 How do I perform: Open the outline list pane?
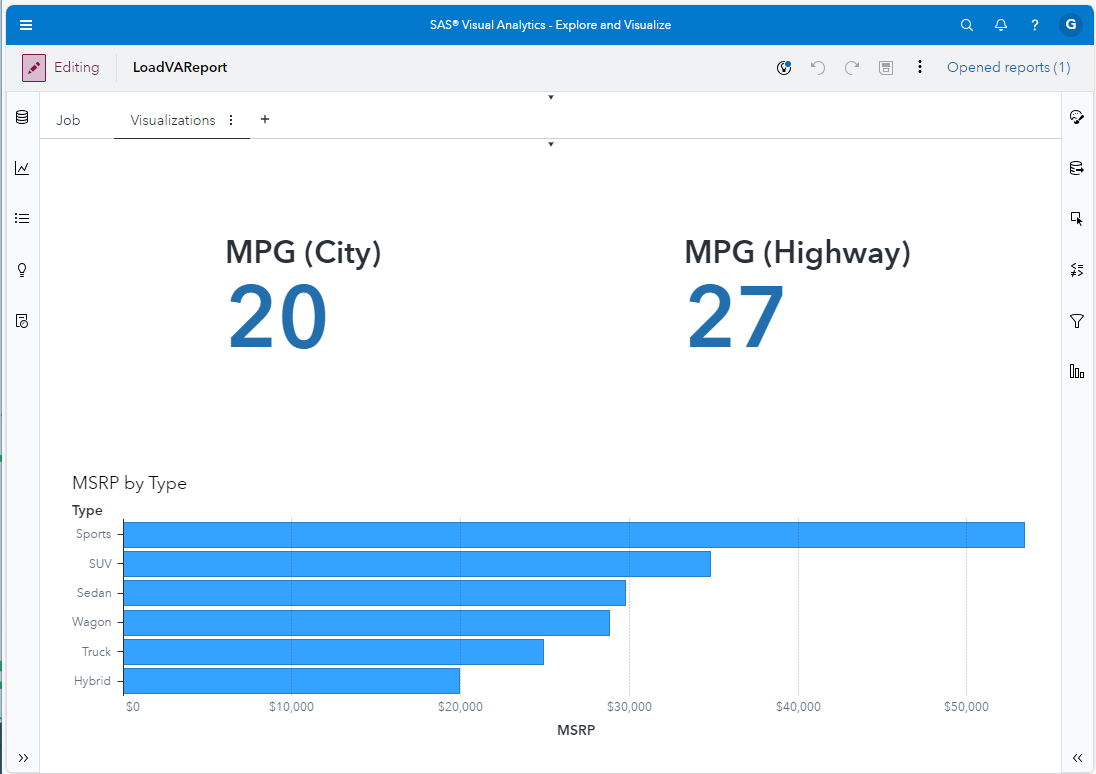point(22,218)
